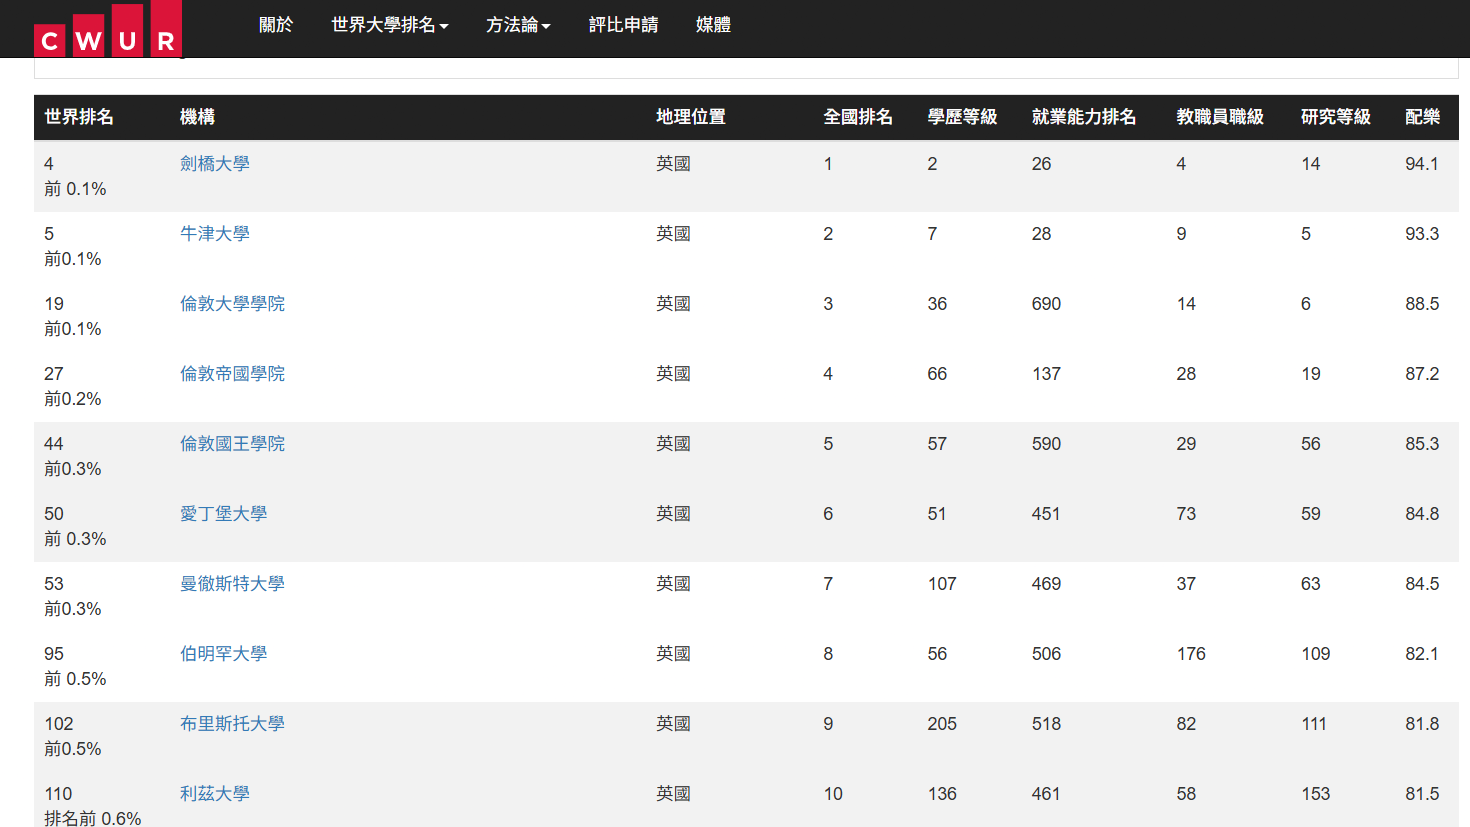Select world rank 44 for 倫敦國王學院
This screenshot has height=827, width=1470.
(54, 444)
